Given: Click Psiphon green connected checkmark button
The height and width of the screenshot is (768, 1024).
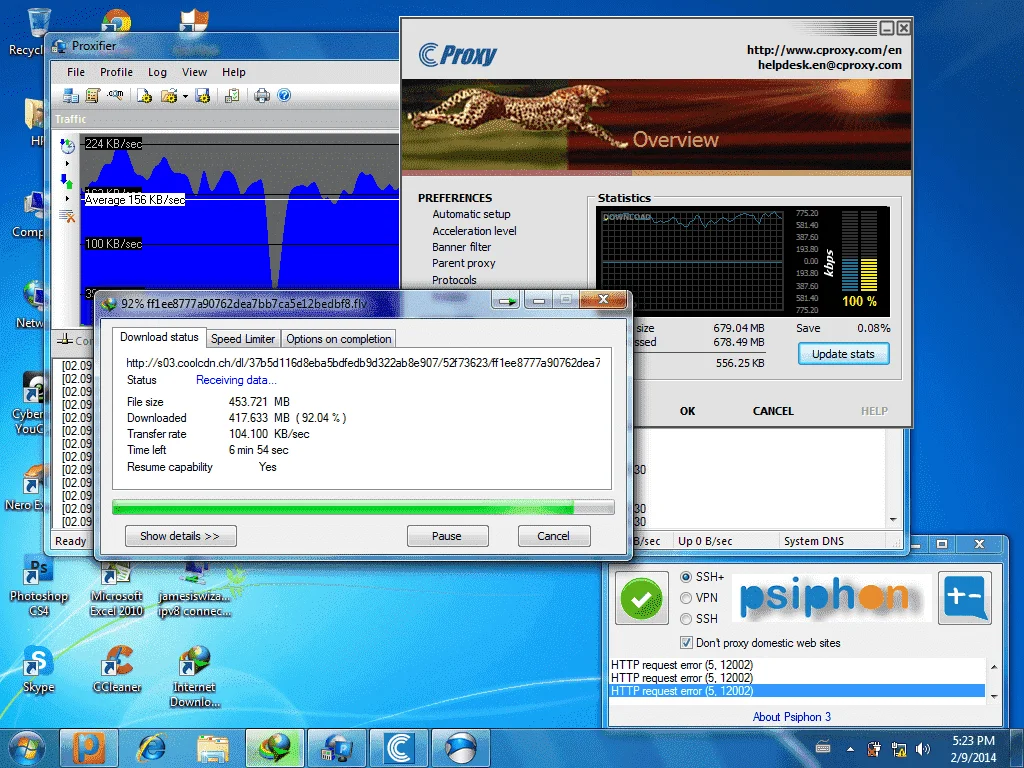Looking at the screenshot, I should [x=641, y=598].
